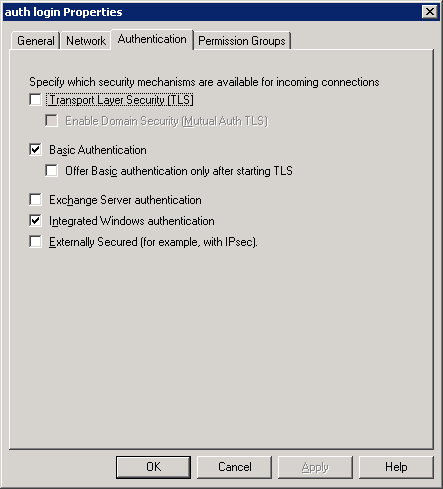Click the 'Specify which security mechanisms' instruction text
This screenshot has height=489, width=443.
[x=204, y=82]
